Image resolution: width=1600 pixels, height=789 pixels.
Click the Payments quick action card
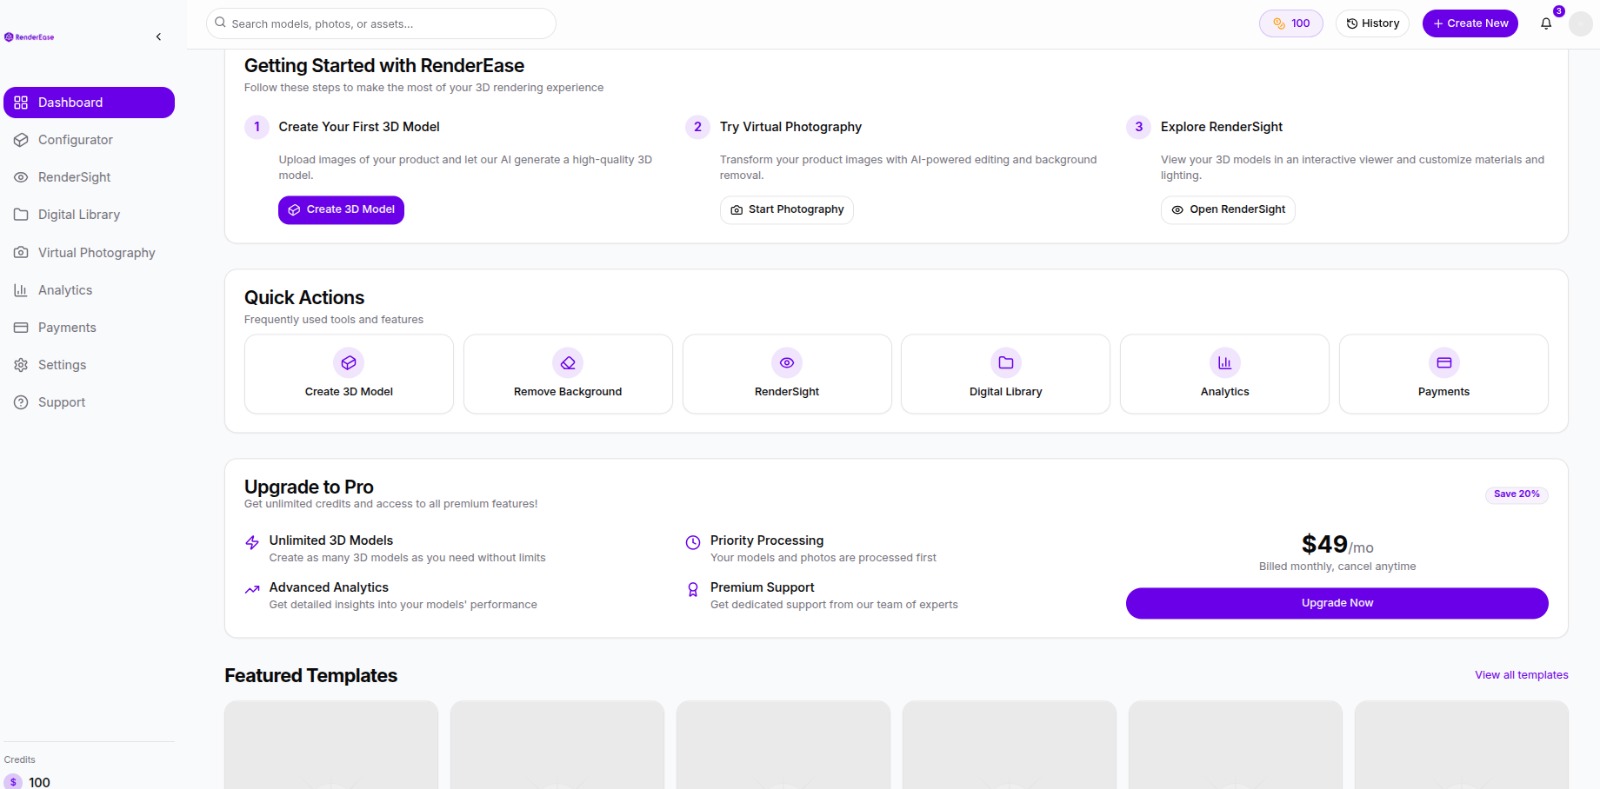pos(1444,374)
